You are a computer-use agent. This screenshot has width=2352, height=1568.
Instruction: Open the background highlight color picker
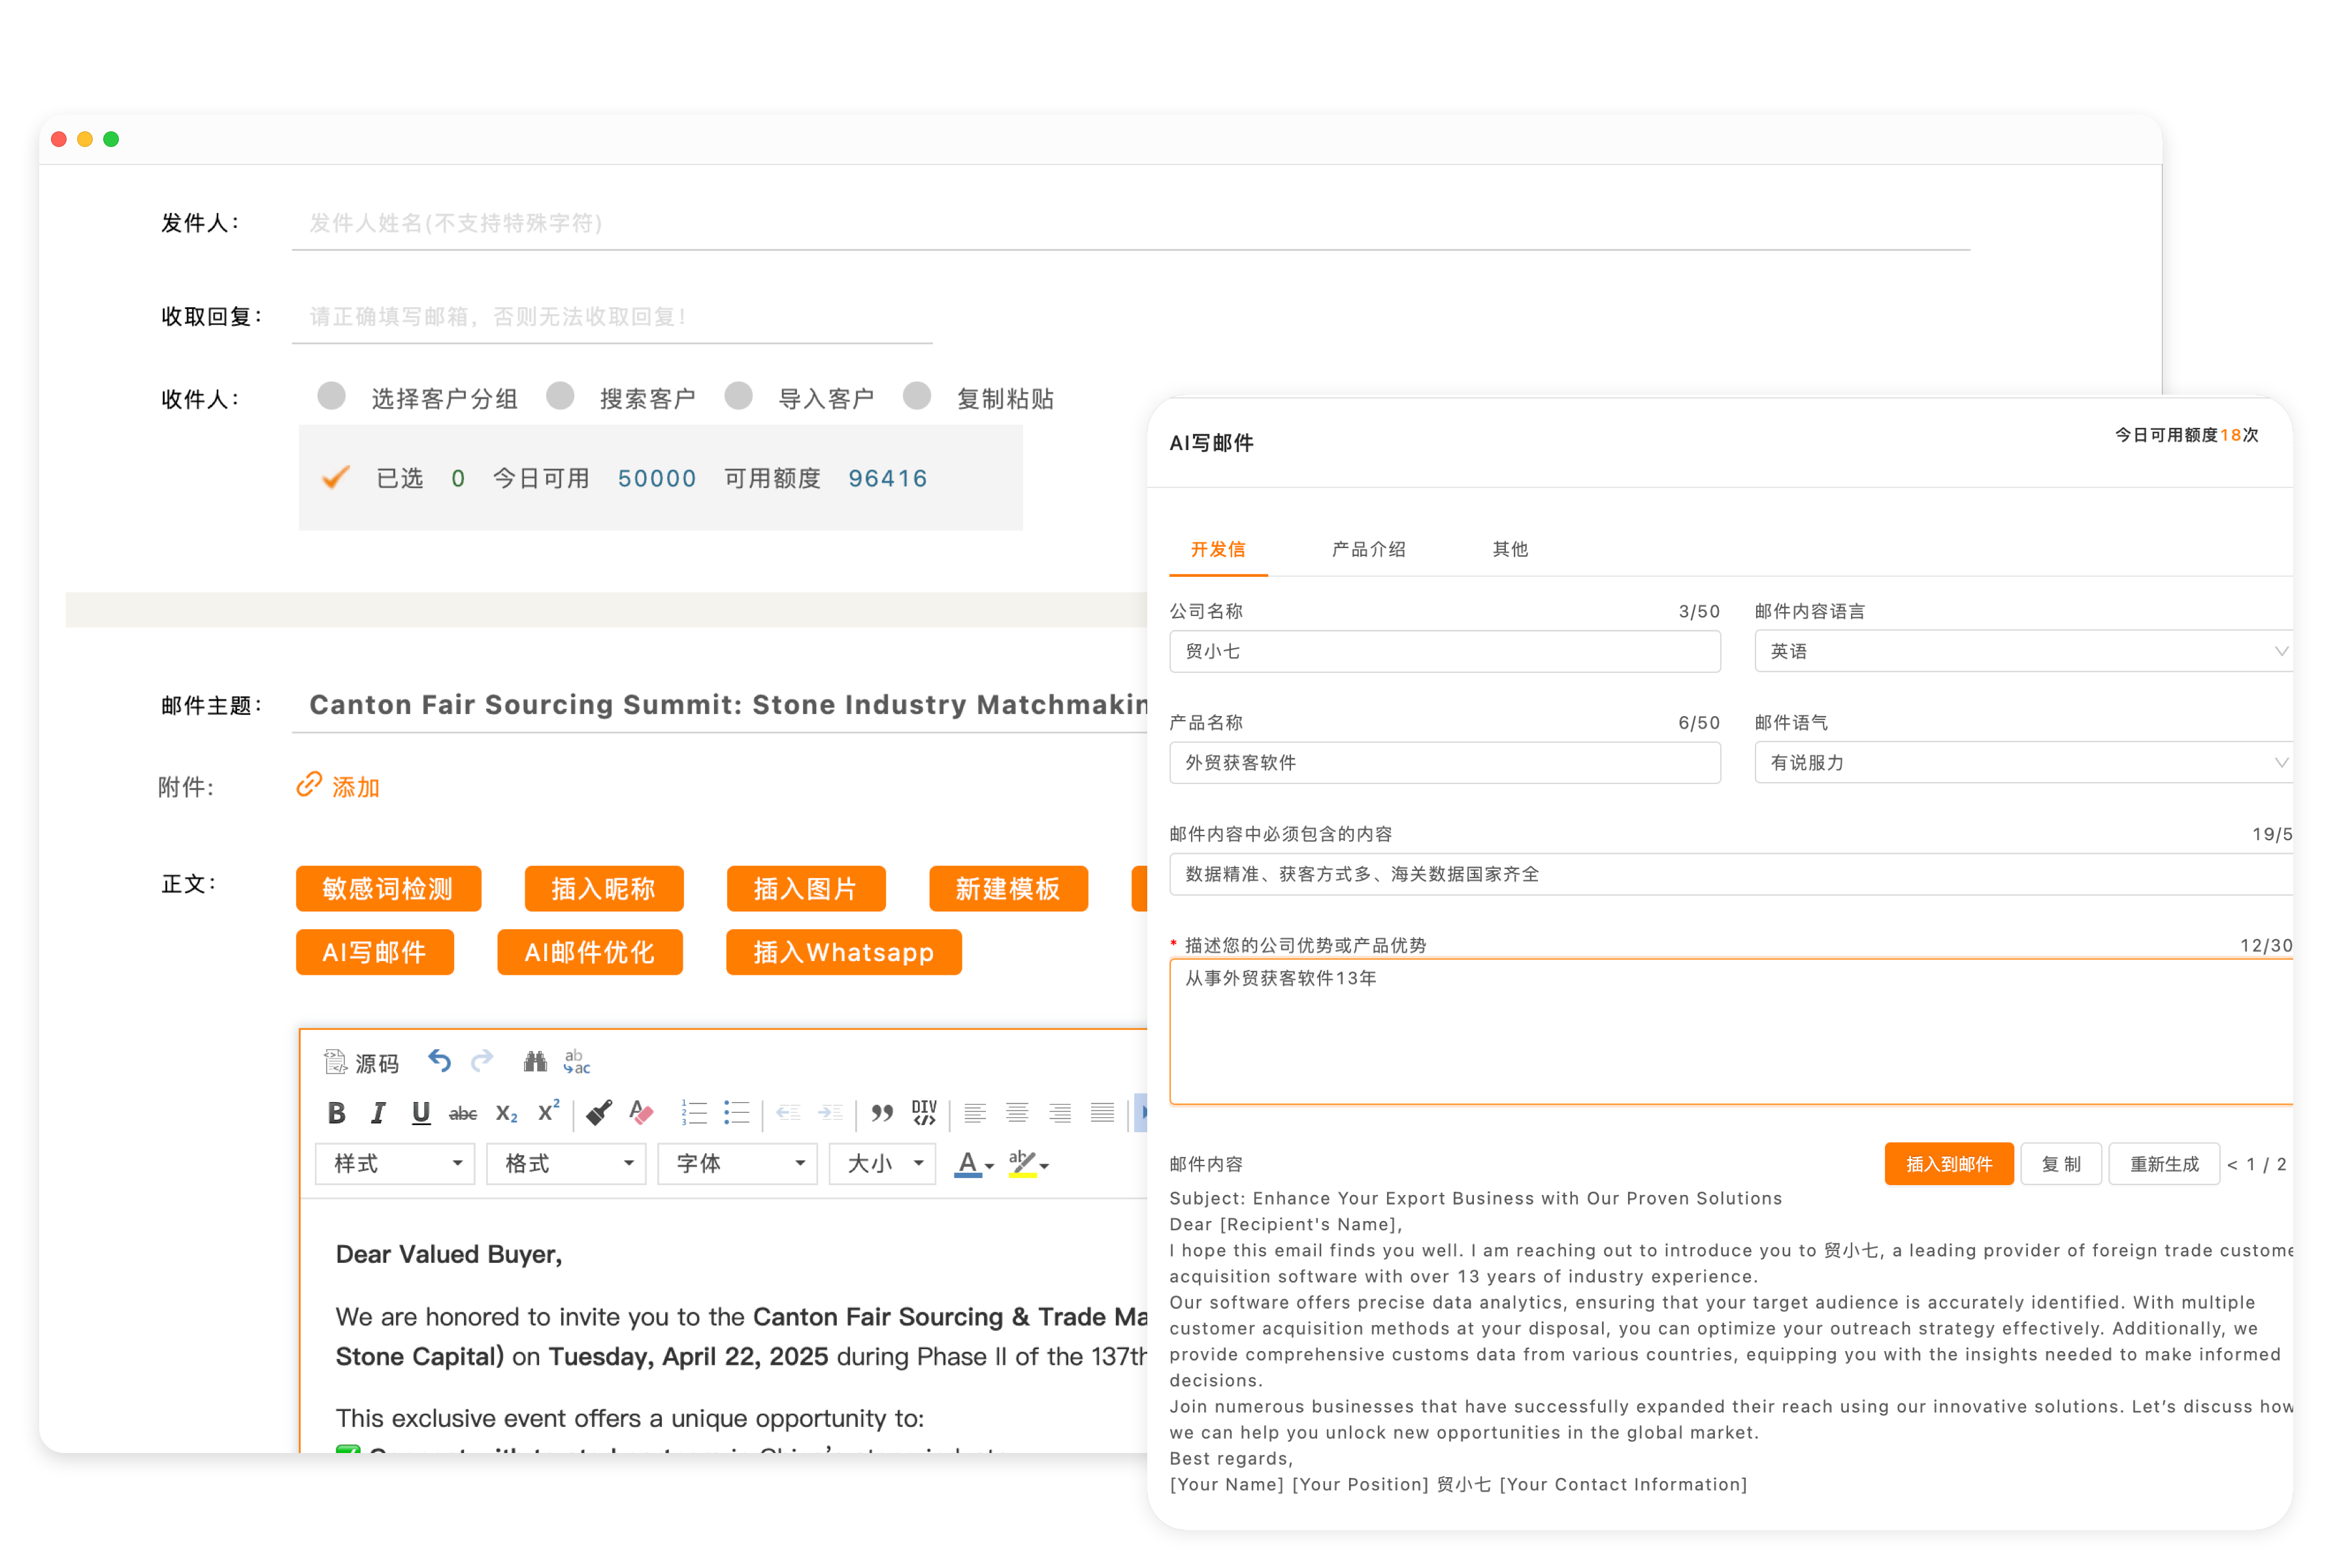click(1028, 1164)
